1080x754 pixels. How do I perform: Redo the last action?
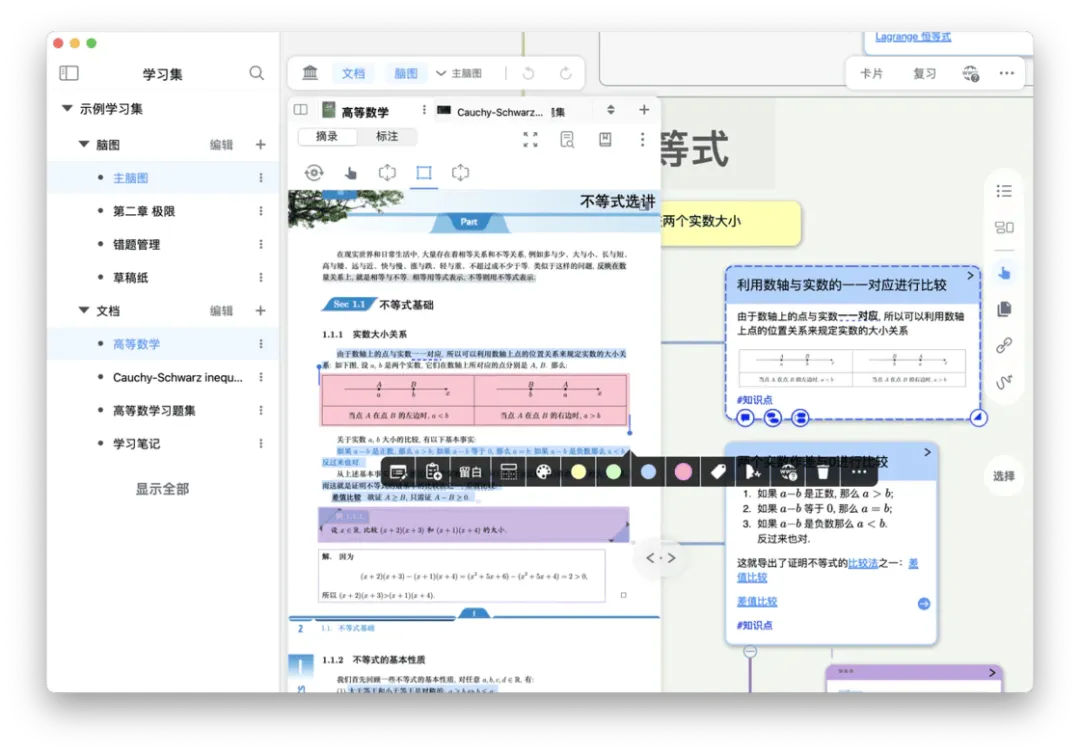click(x=565, y=73)
